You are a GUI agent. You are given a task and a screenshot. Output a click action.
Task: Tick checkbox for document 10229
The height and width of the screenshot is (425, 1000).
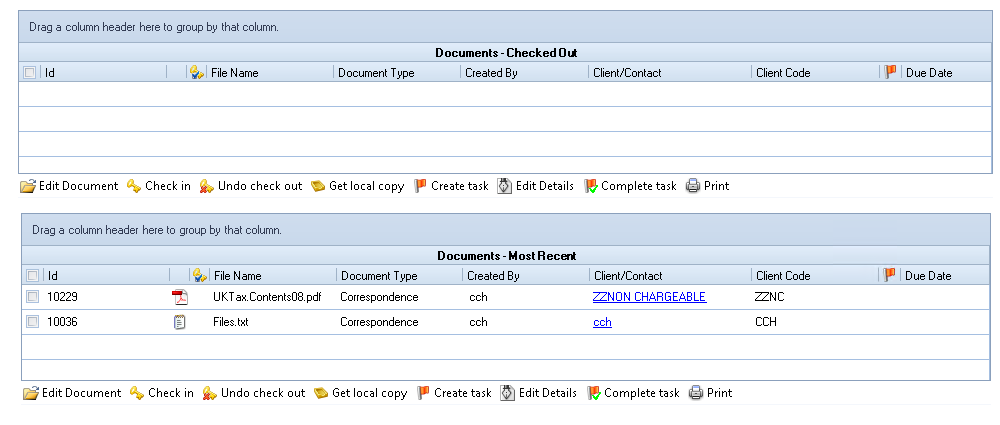point(32,297)
